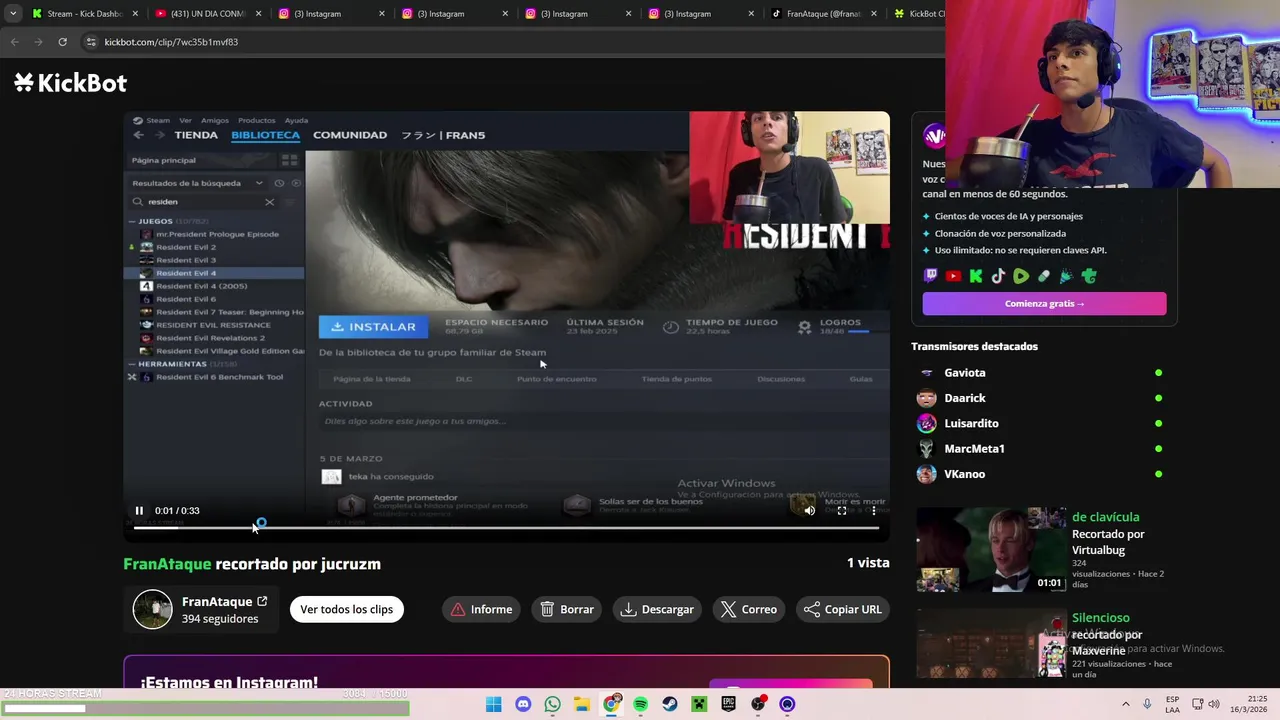Close the YouTube tab
This screenshot has height=720, width=1280.
258,14
